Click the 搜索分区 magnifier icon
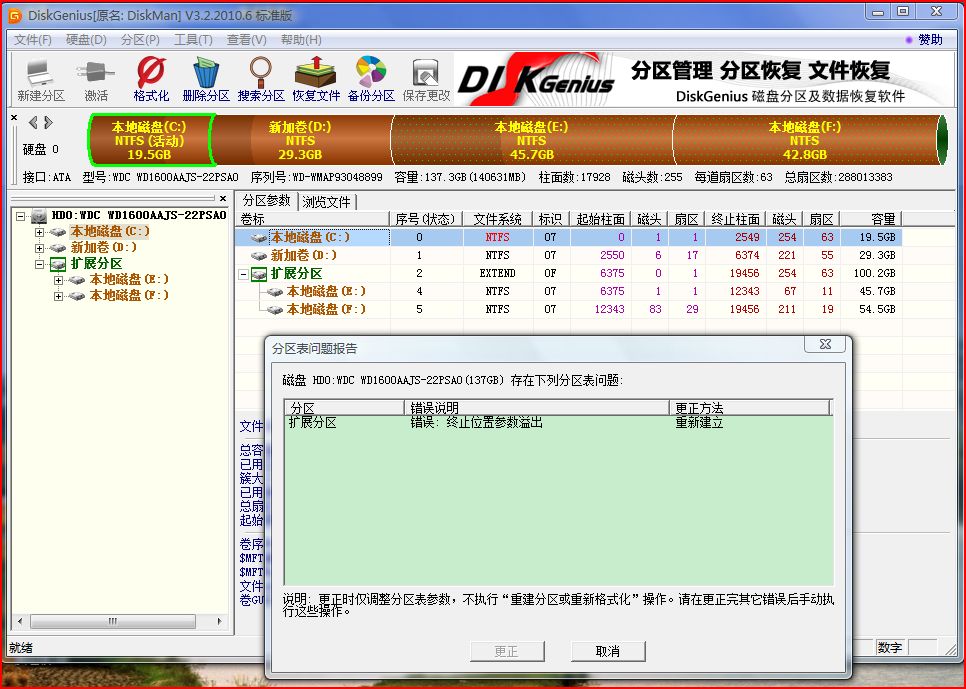This screenshot has width=966, height=689. [261, 80]
